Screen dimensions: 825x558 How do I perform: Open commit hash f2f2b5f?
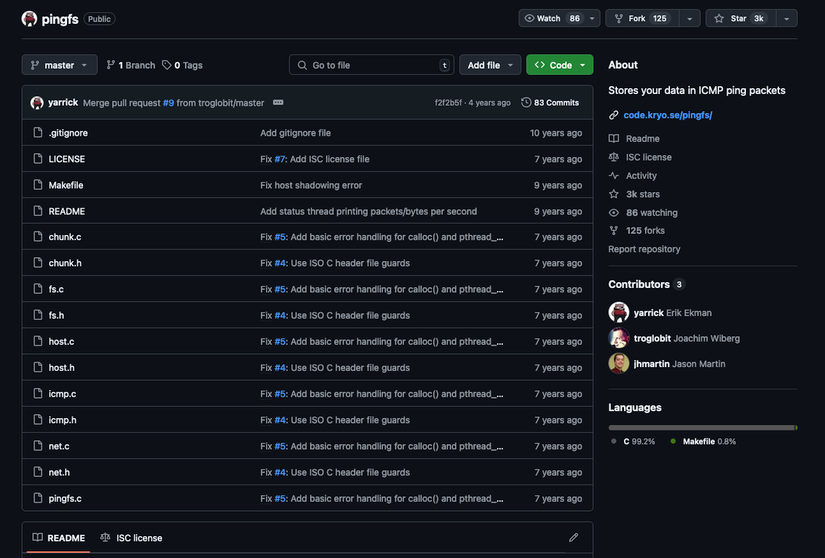pyautogui.click(x=448, y=103)
